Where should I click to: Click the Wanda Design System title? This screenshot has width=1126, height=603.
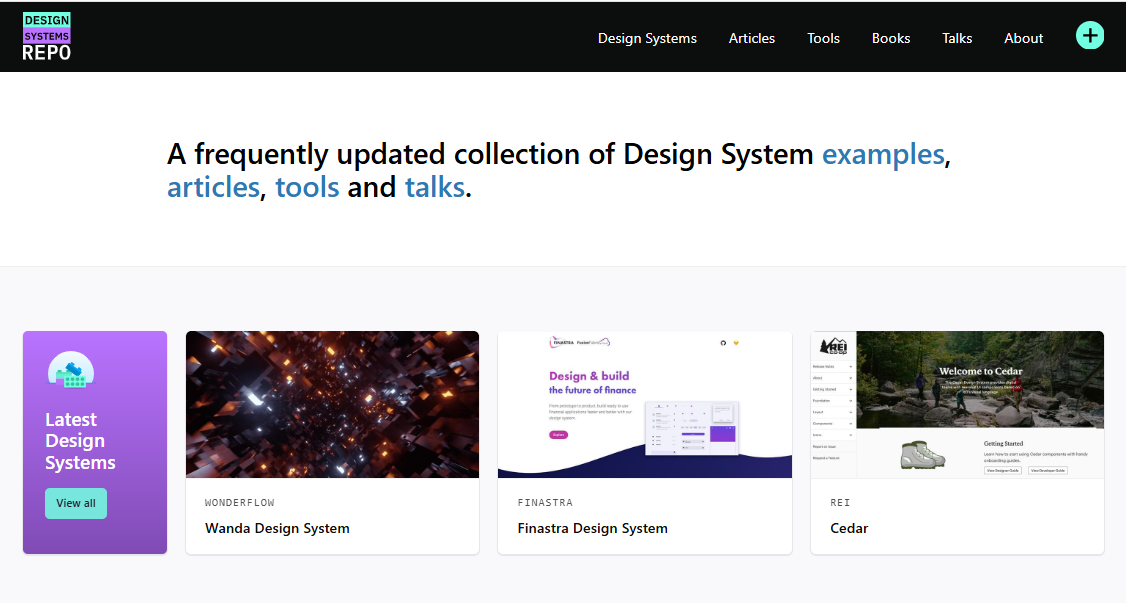click(x=277, y=528)
